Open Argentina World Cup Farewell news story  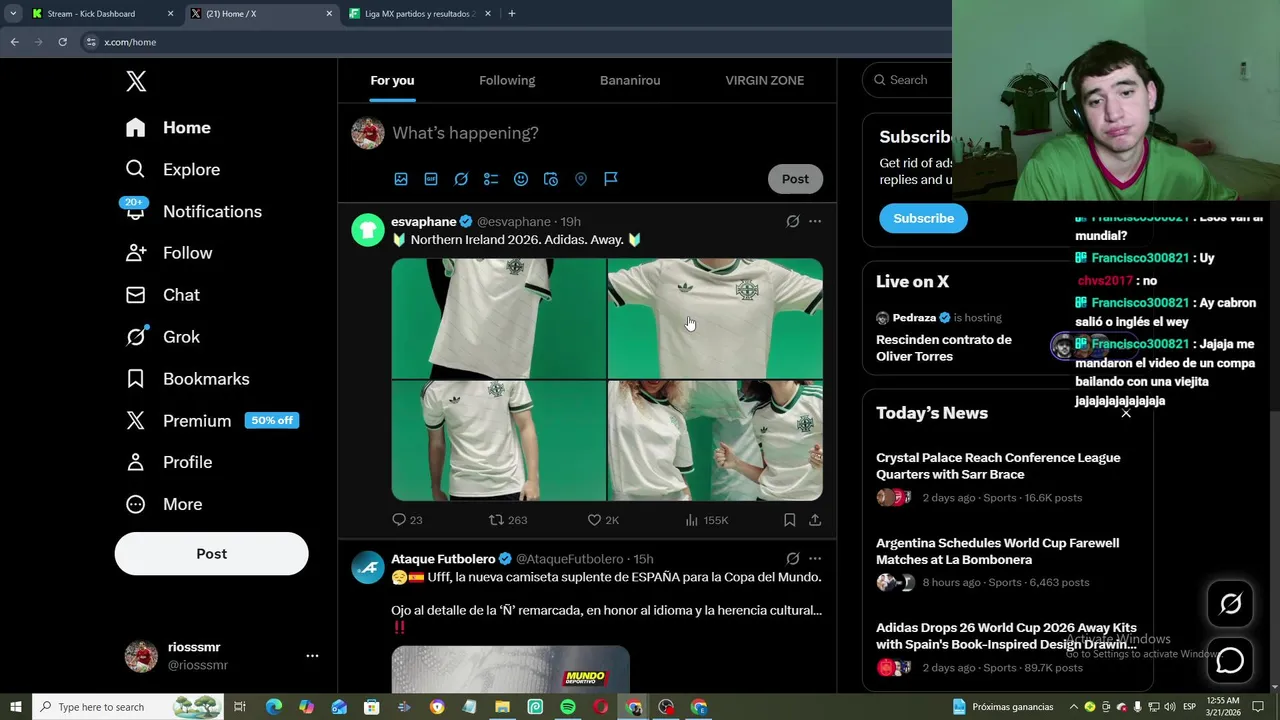[x=1007, y=562]
